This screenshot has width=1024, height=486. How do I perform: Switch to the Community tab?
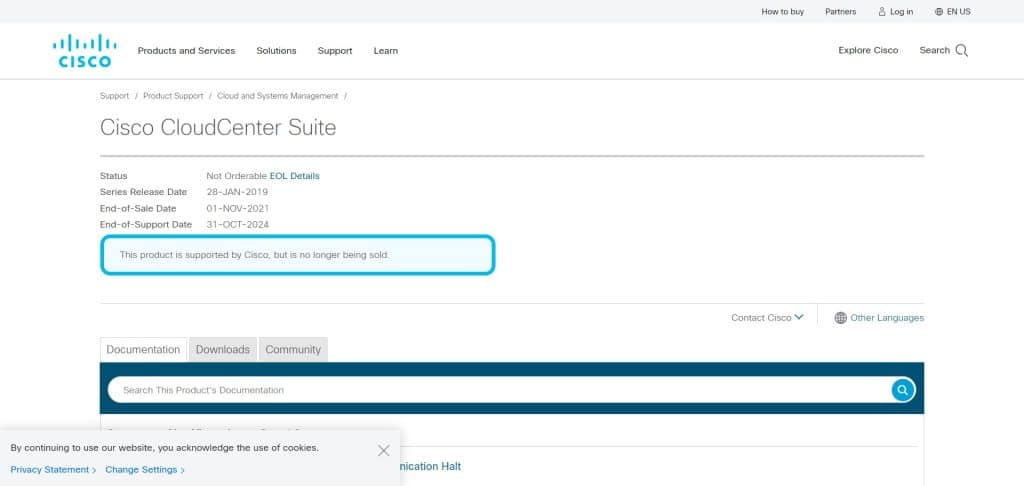293,349
